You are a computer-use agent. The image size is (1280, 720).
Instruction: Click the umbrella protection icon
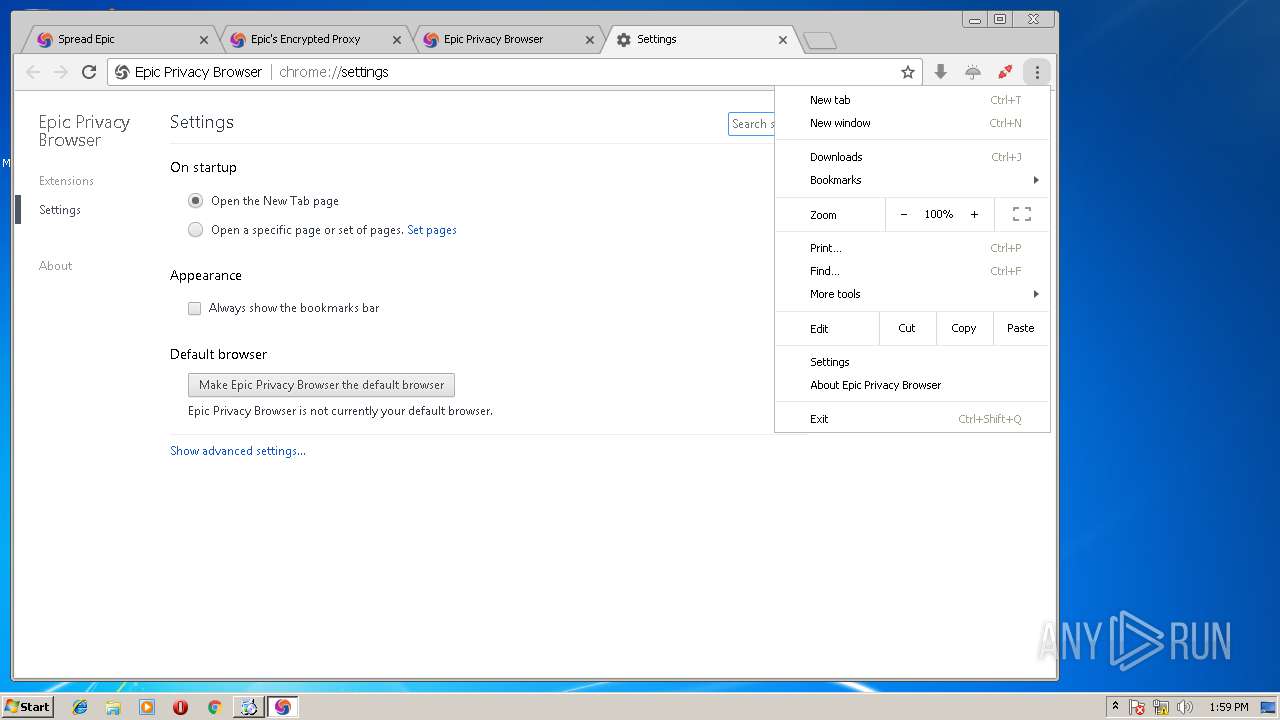coord(973,72)
